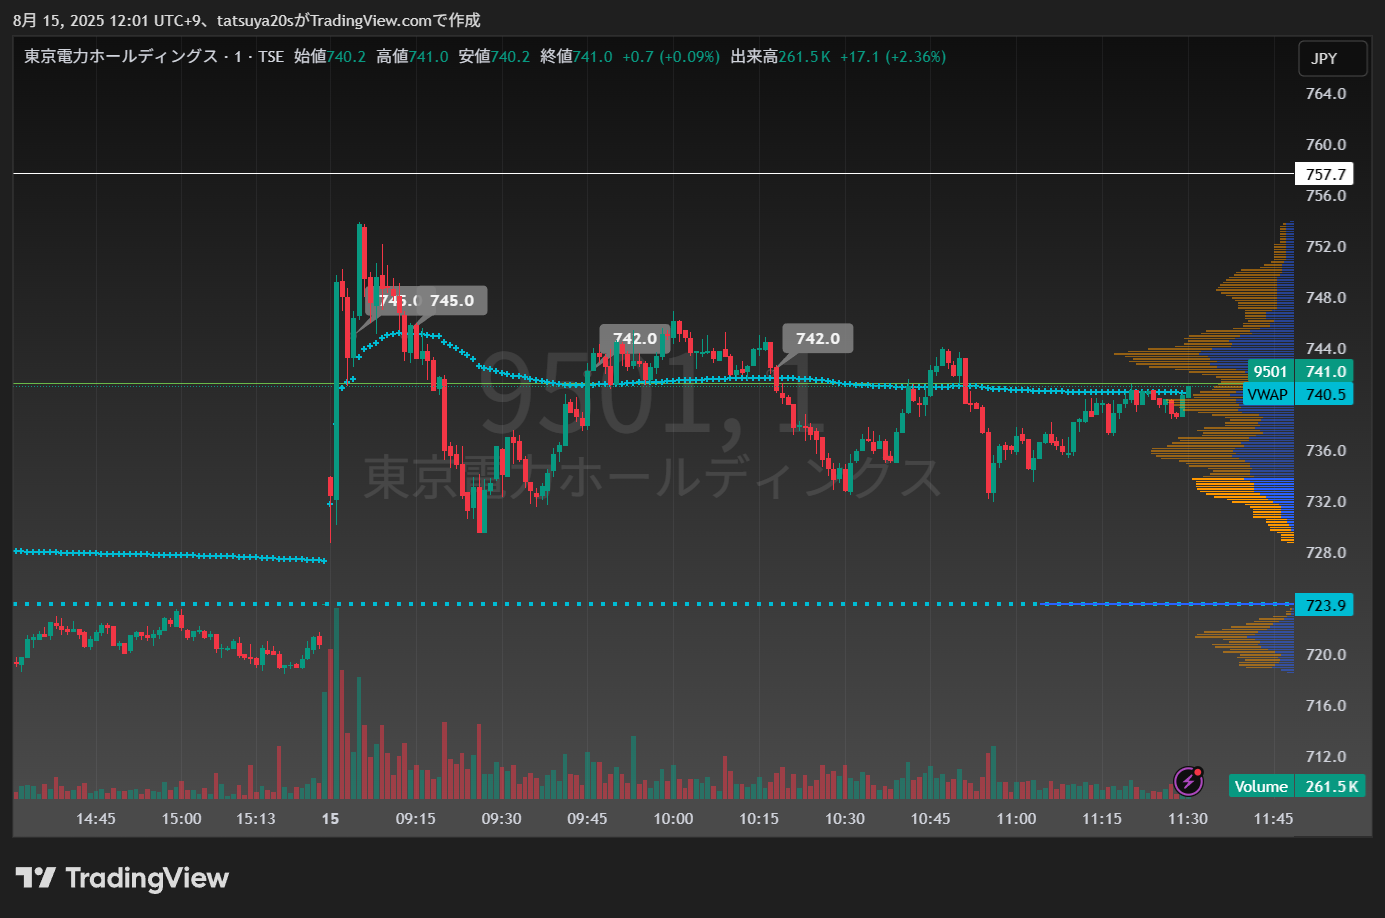
Task: Click the 740.5 VWAP value label
Action: click(x=1324, y=394)
